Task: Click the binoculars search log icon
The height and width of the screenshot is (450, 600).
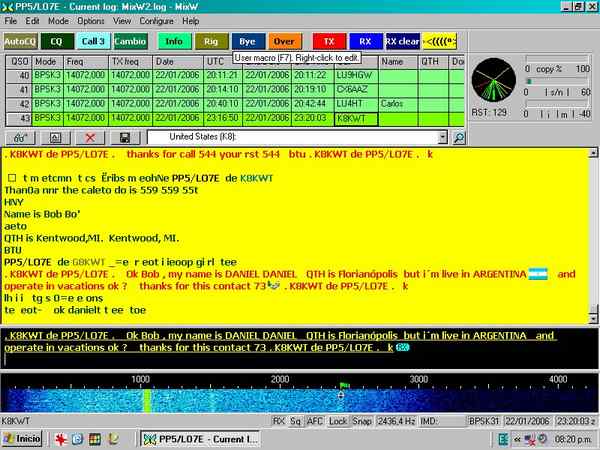Action: pos(20,138)
